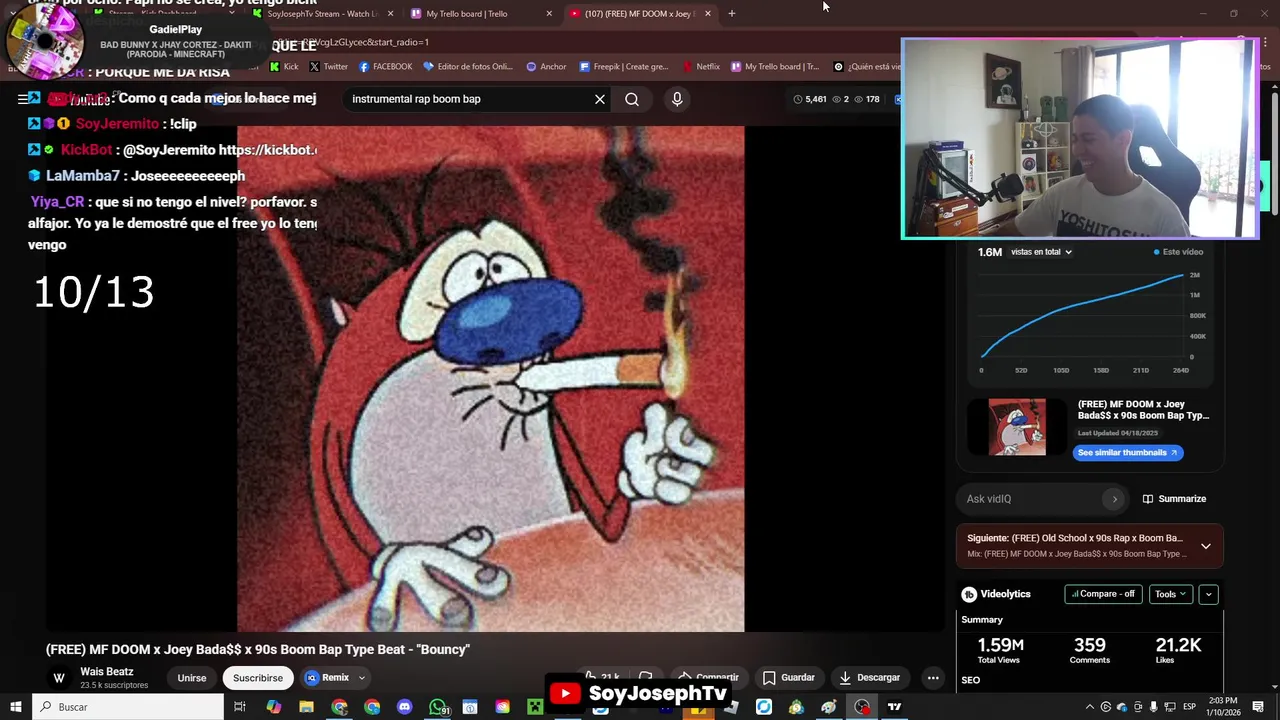The height and width of the screenshot is (720, 1280).
Task: Click the Wais Beatz channel avatar
Action: tap(59, 678)
